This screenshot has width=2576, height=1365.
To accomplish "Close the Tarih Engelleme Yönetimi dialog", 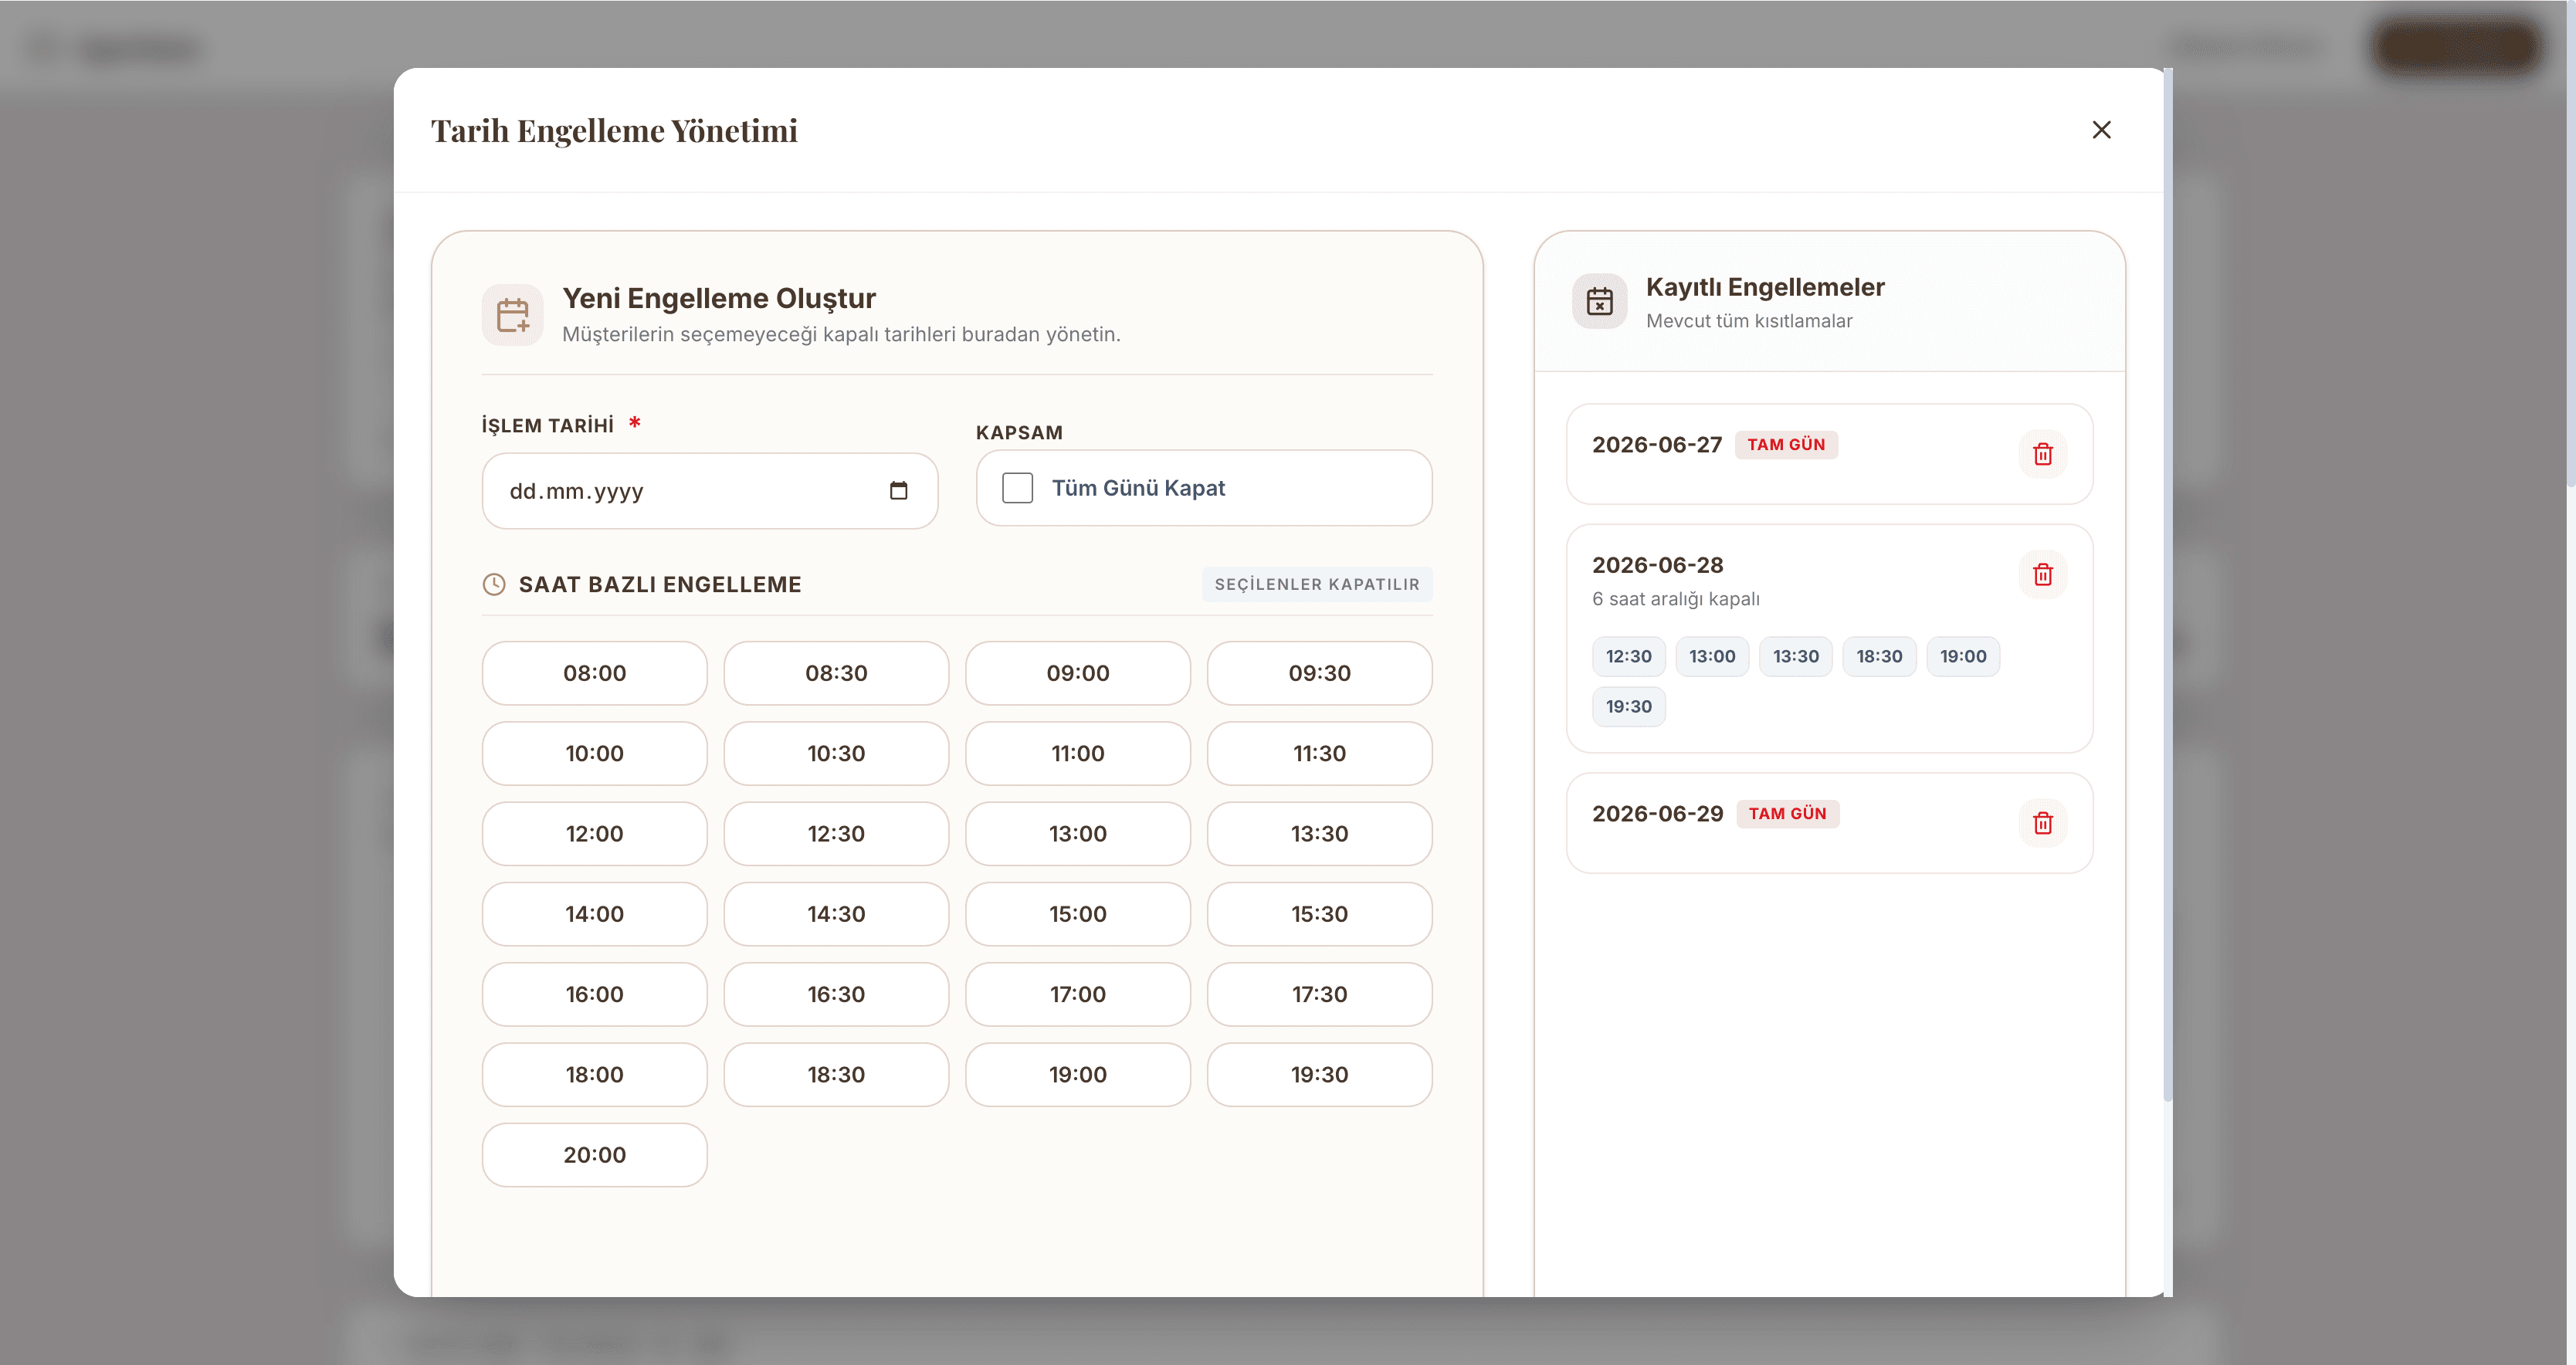I will [x=2101, y=130].
